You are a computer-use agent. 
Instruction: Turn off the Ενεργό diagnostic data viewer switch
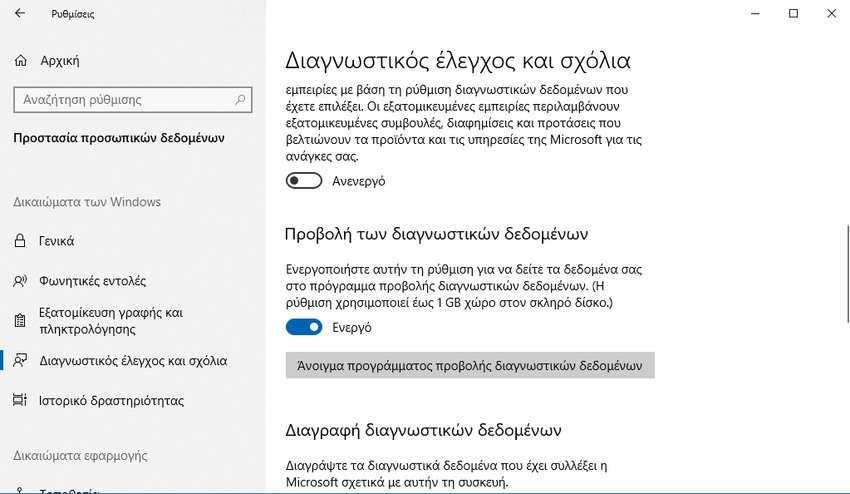[x=304, y=327]
